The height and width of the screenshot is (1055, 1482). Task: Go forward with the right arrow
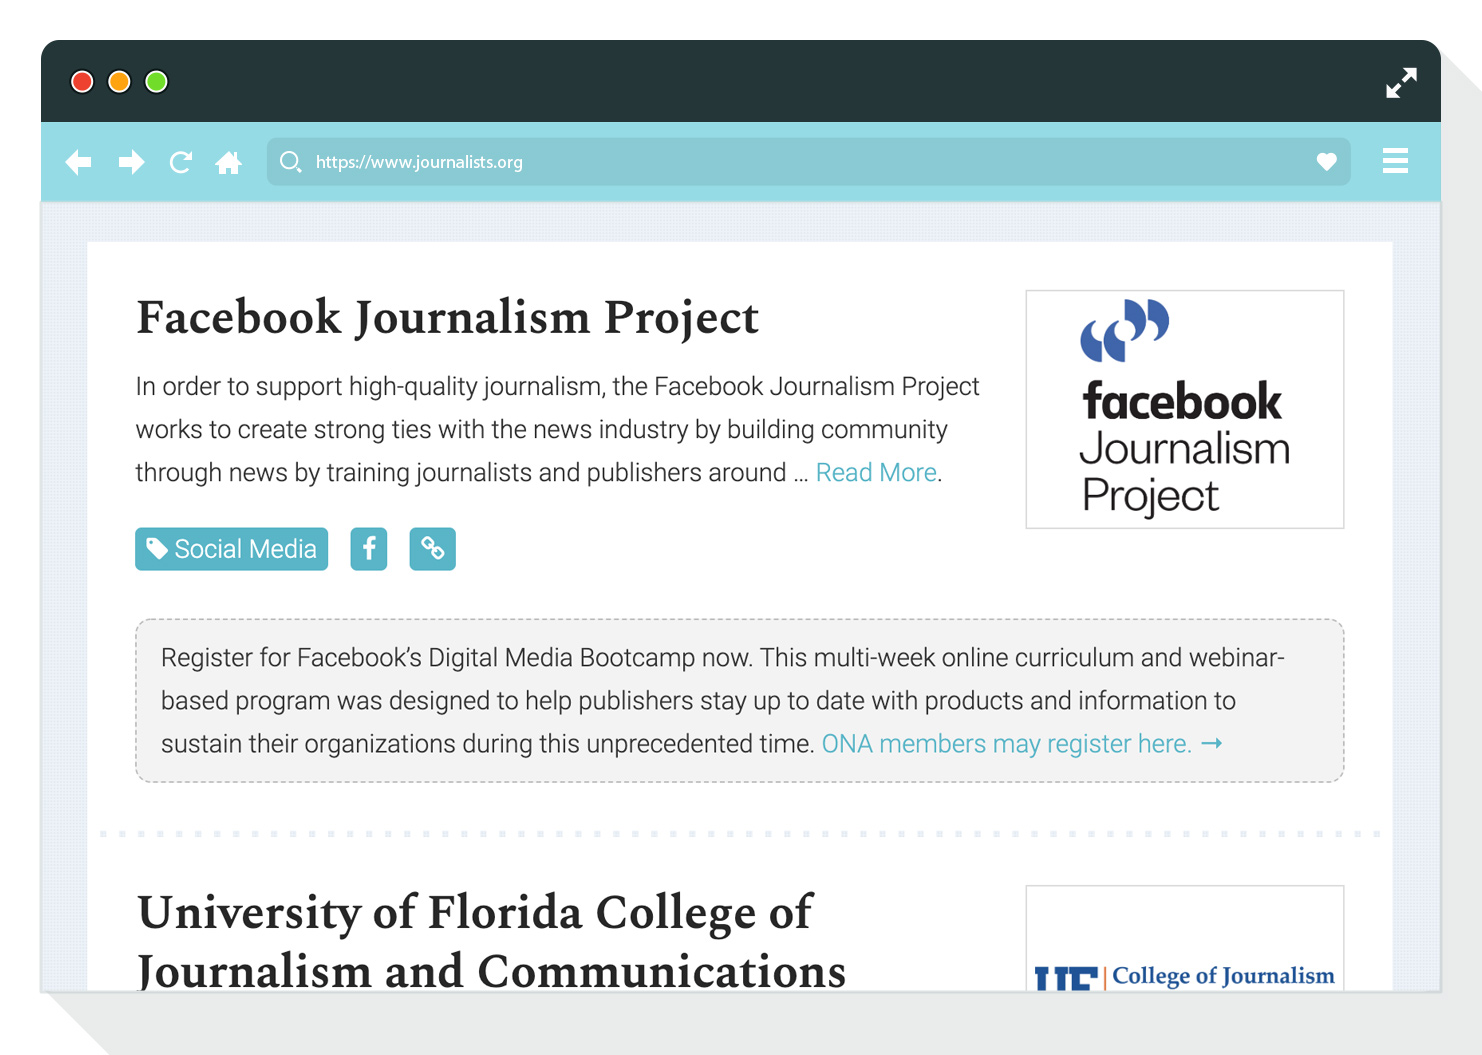pos(131,162)
